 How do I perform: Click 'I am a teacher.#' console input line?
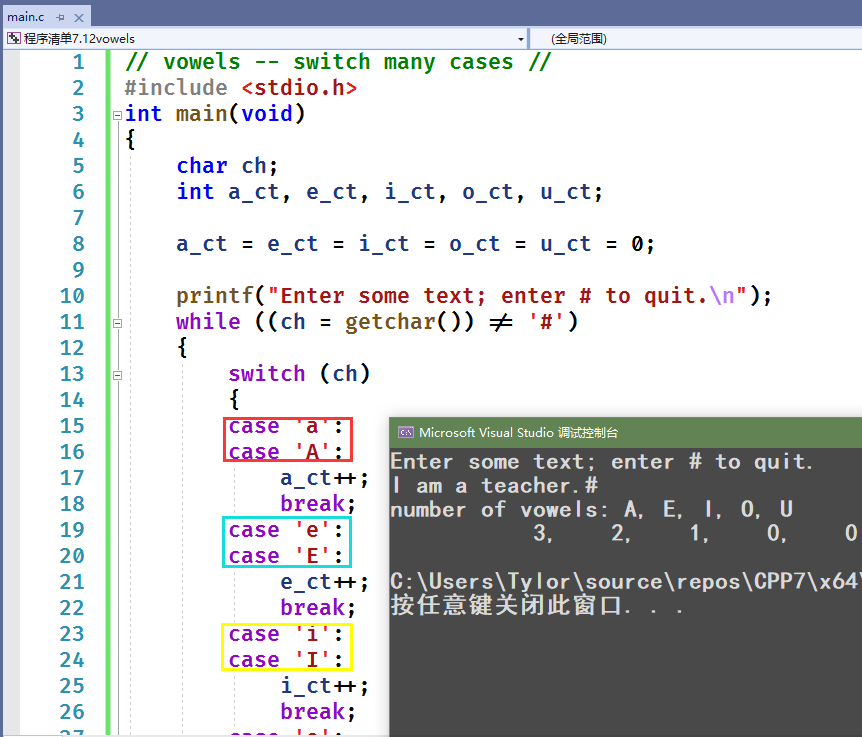[x=494, y=486]
